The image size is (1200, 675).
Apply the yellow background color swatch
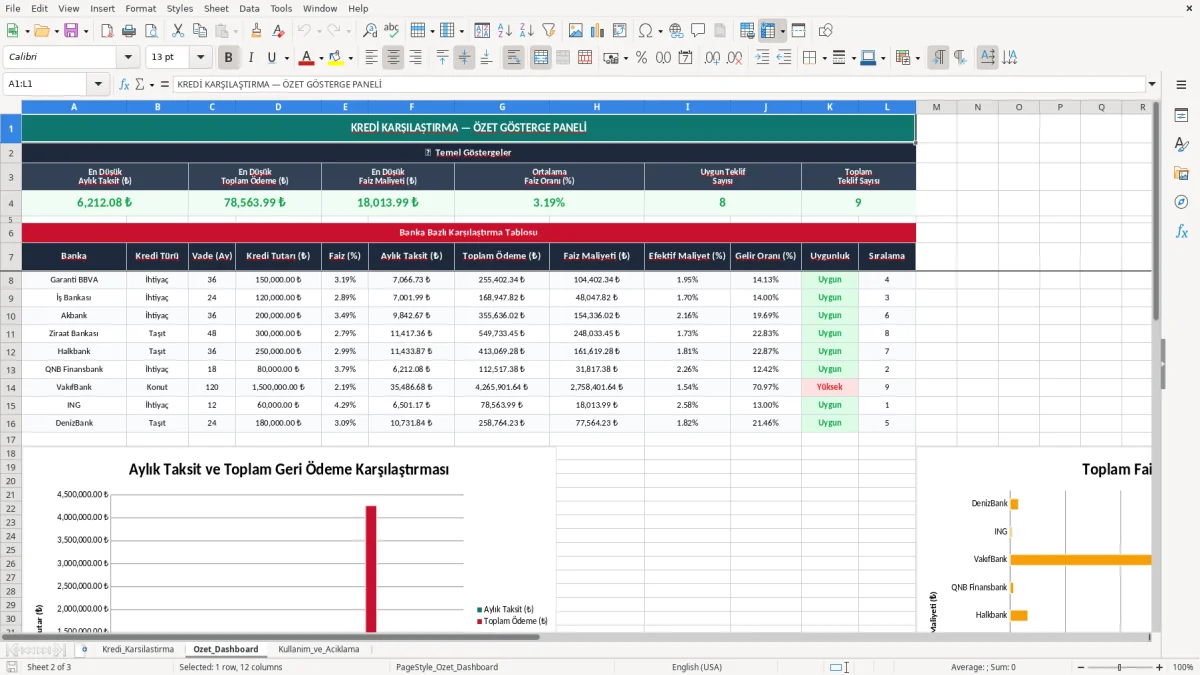335,58
